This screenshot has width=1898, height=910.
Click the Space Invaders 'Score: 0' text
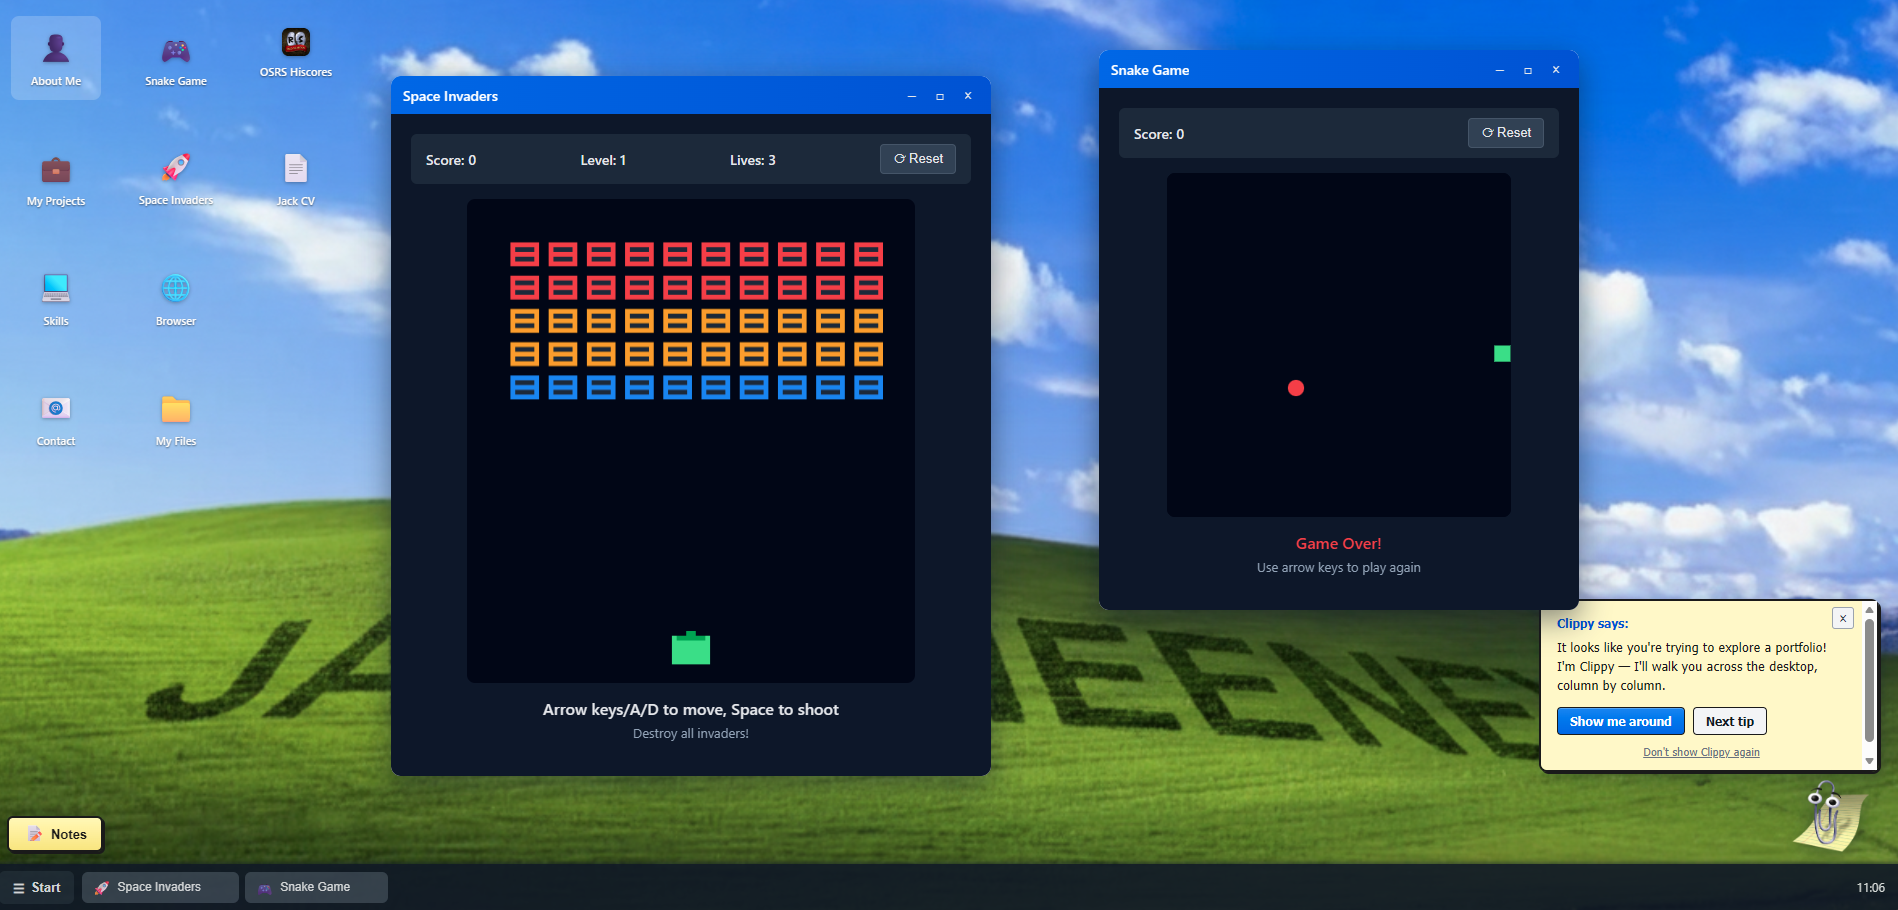[x=451, y=160]
